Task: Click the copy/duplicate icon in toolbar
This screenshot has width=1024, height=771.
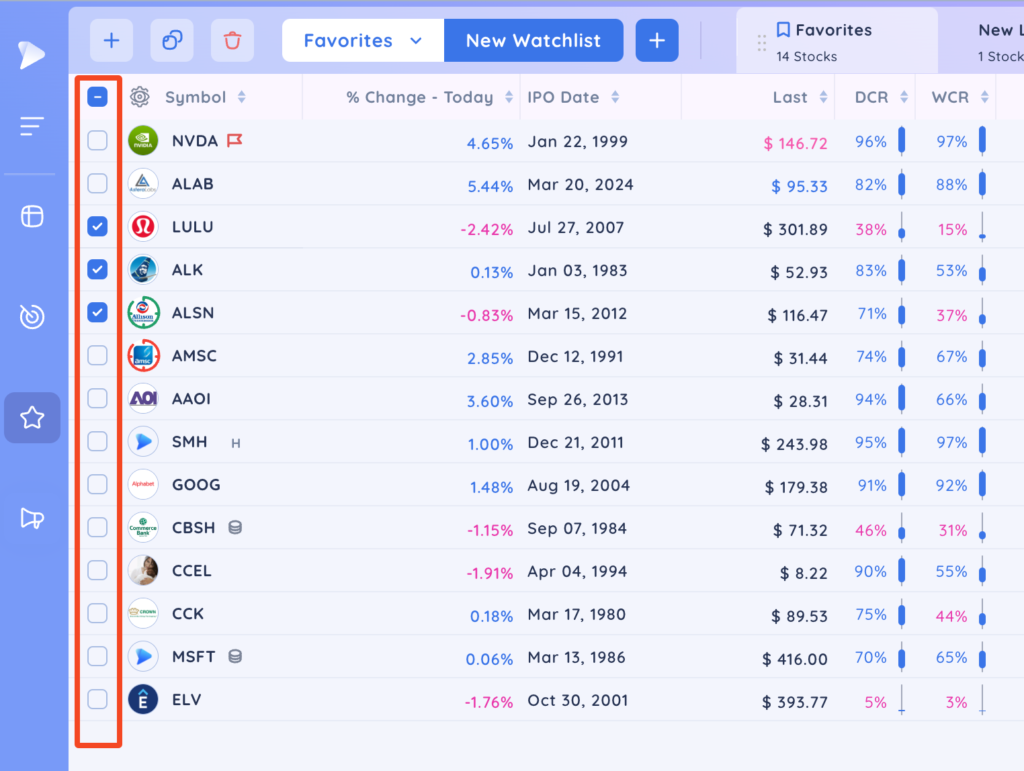Action: (x=172, y=40)
